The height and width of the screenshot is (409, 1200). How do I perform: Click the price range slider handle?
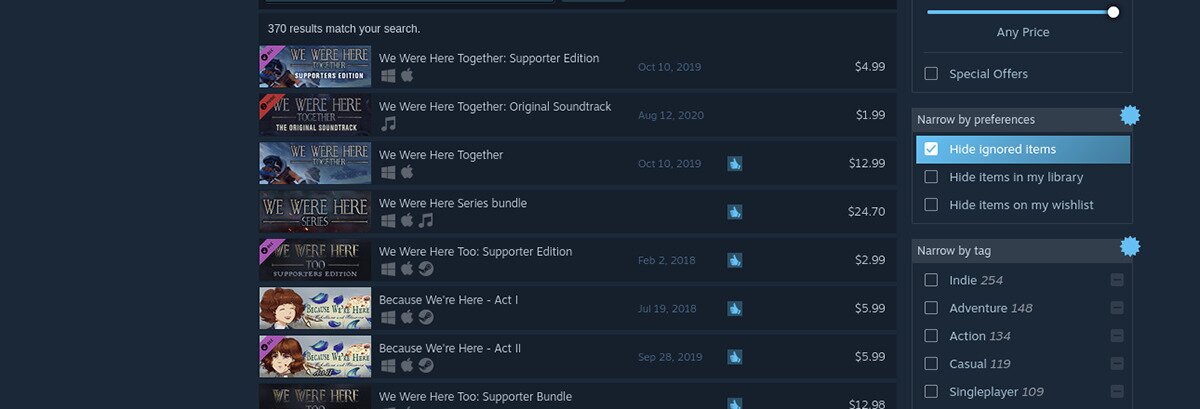tap(1113, 12)
